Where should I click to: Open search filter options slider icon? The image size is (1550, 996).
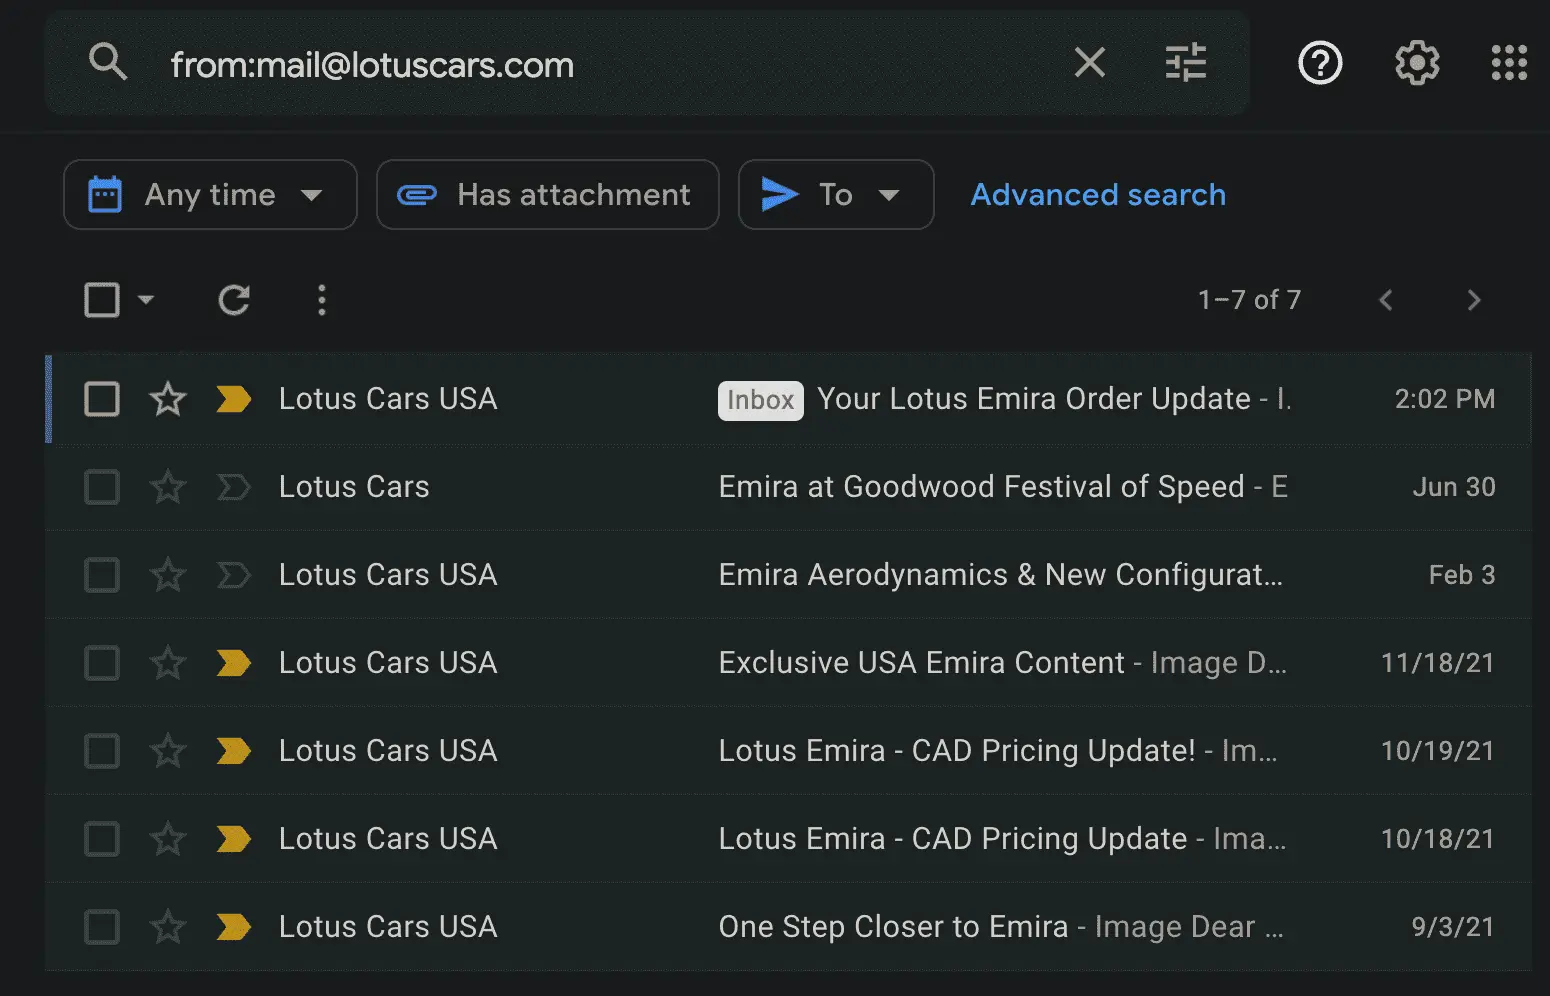point(1185,63)
